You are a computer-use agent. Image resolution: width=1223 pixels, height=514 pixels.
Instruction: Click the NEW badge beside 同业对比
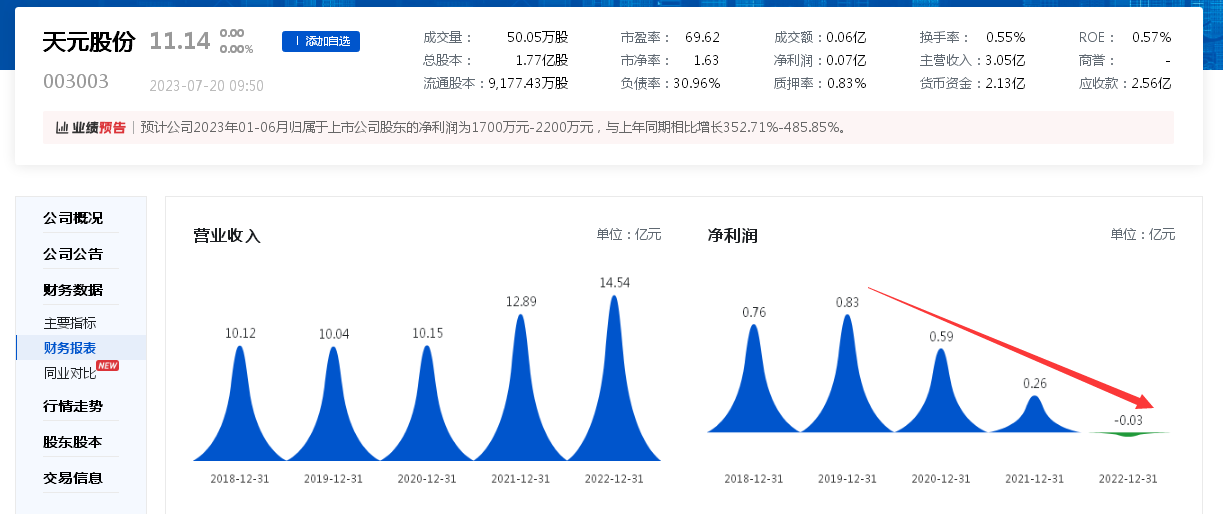pyautogui.click(x=107, y=366)
